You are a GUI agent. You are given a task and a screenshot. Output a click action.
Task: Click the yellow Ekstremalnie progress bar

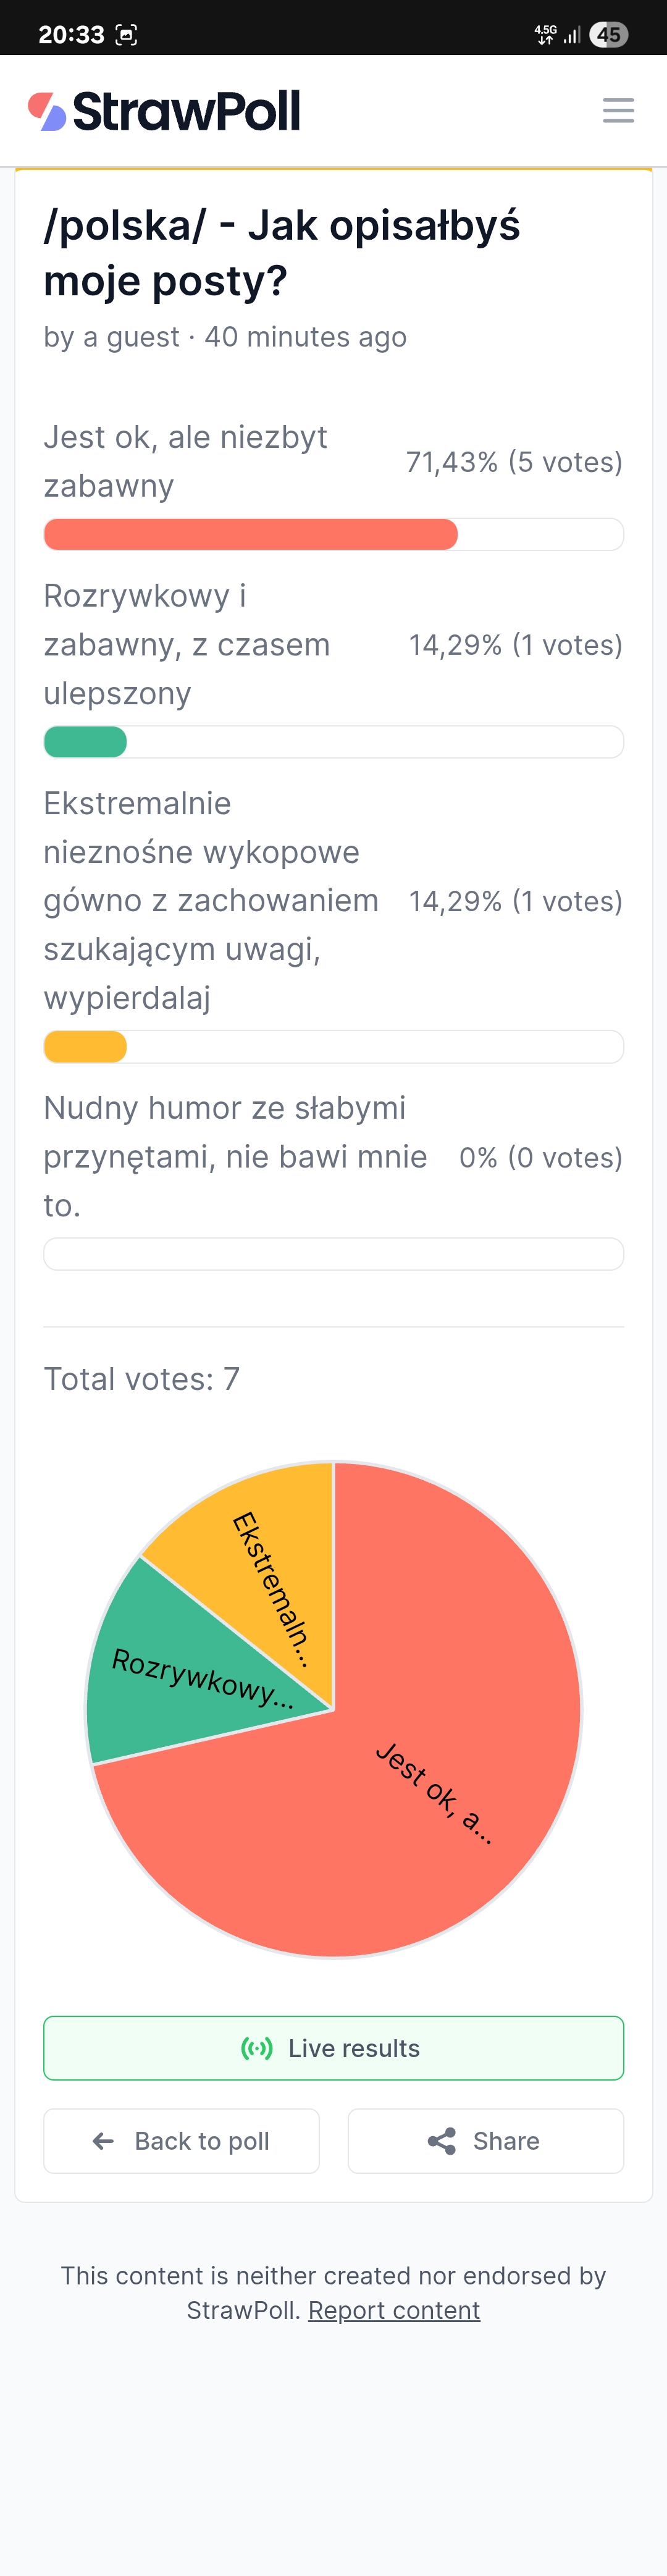point(85,1047)
